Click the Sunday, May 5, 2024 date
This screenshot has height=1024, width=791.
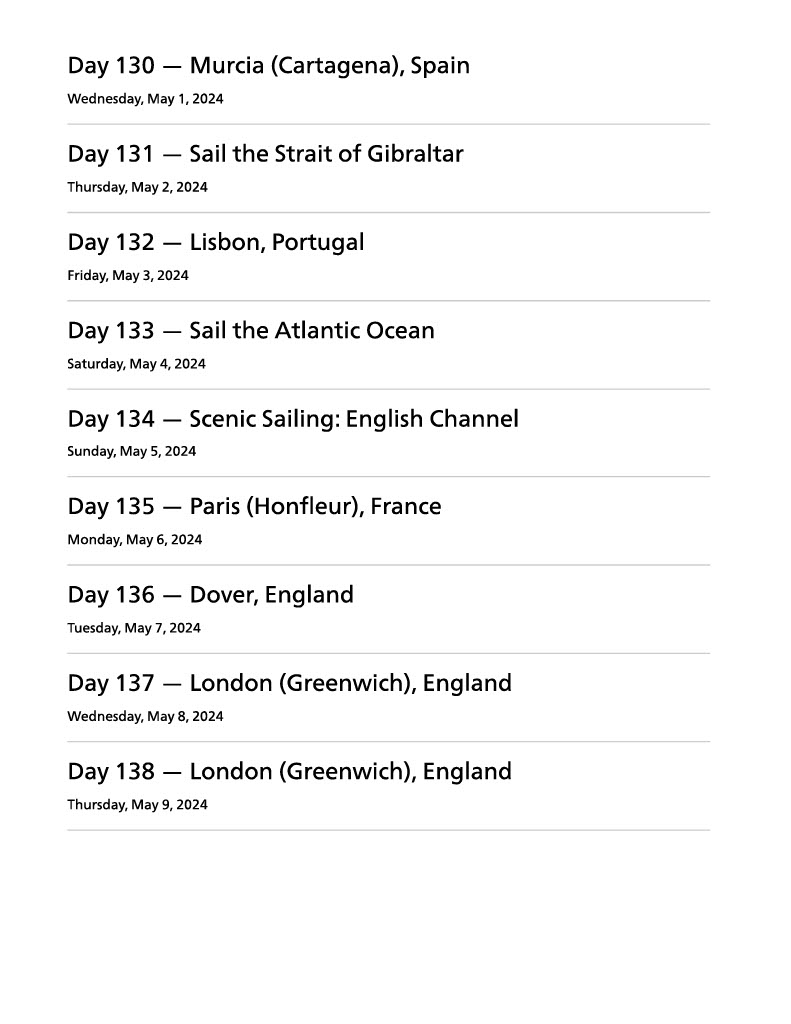(131, 451)
